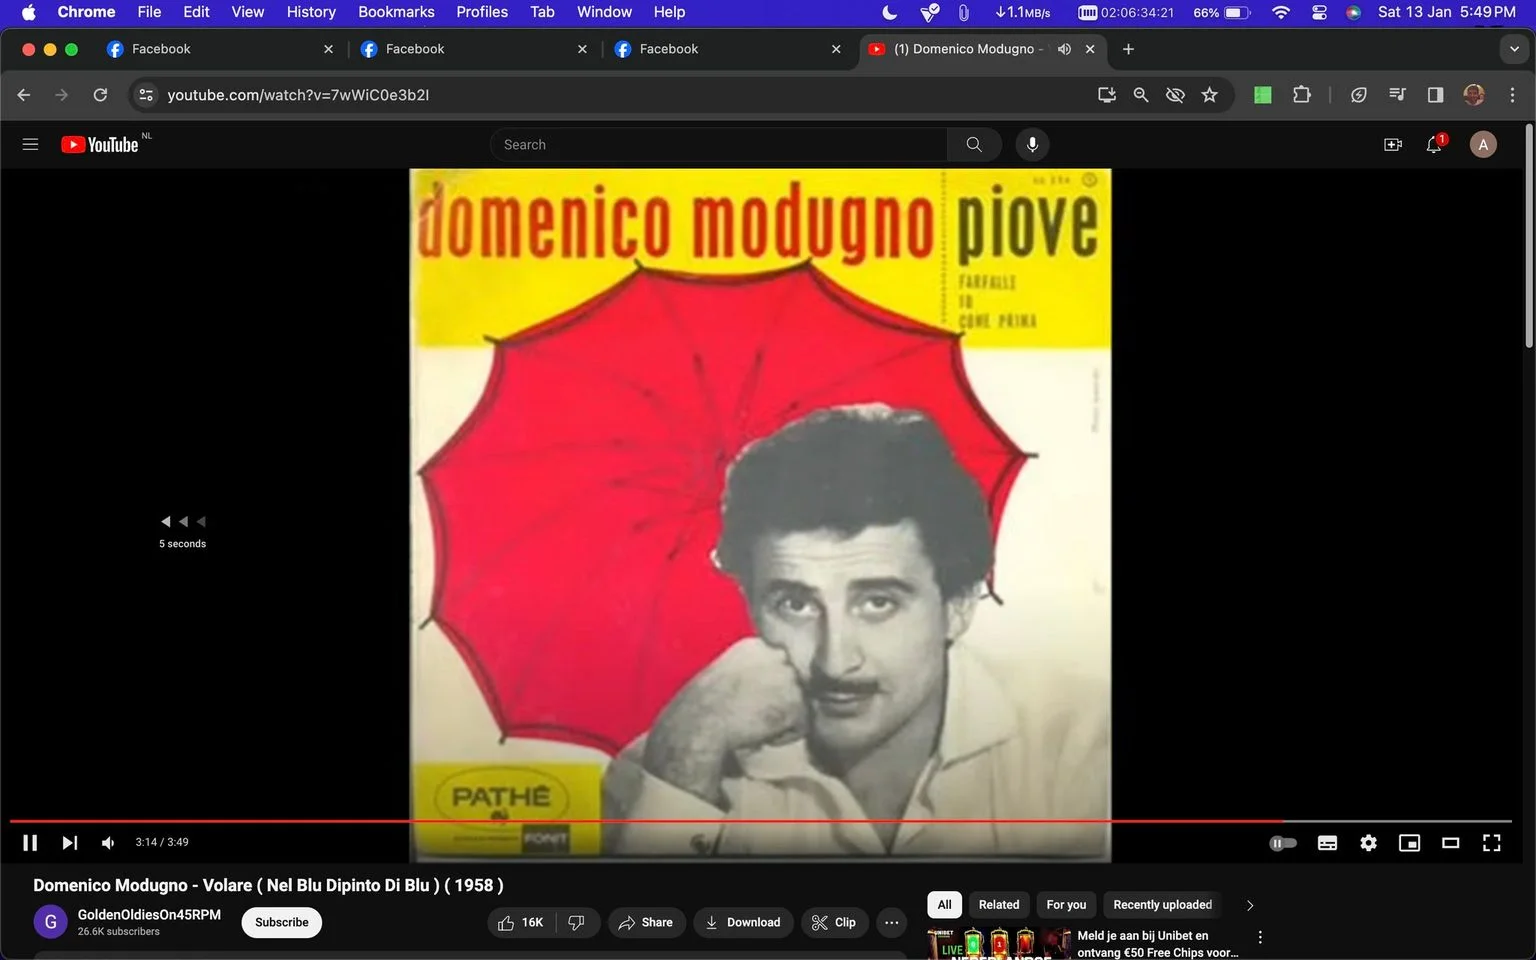The image size is (1536, 960).
Task: Mute the video using speaker icon
Action: pyautogui.click(x=108, y=843)
